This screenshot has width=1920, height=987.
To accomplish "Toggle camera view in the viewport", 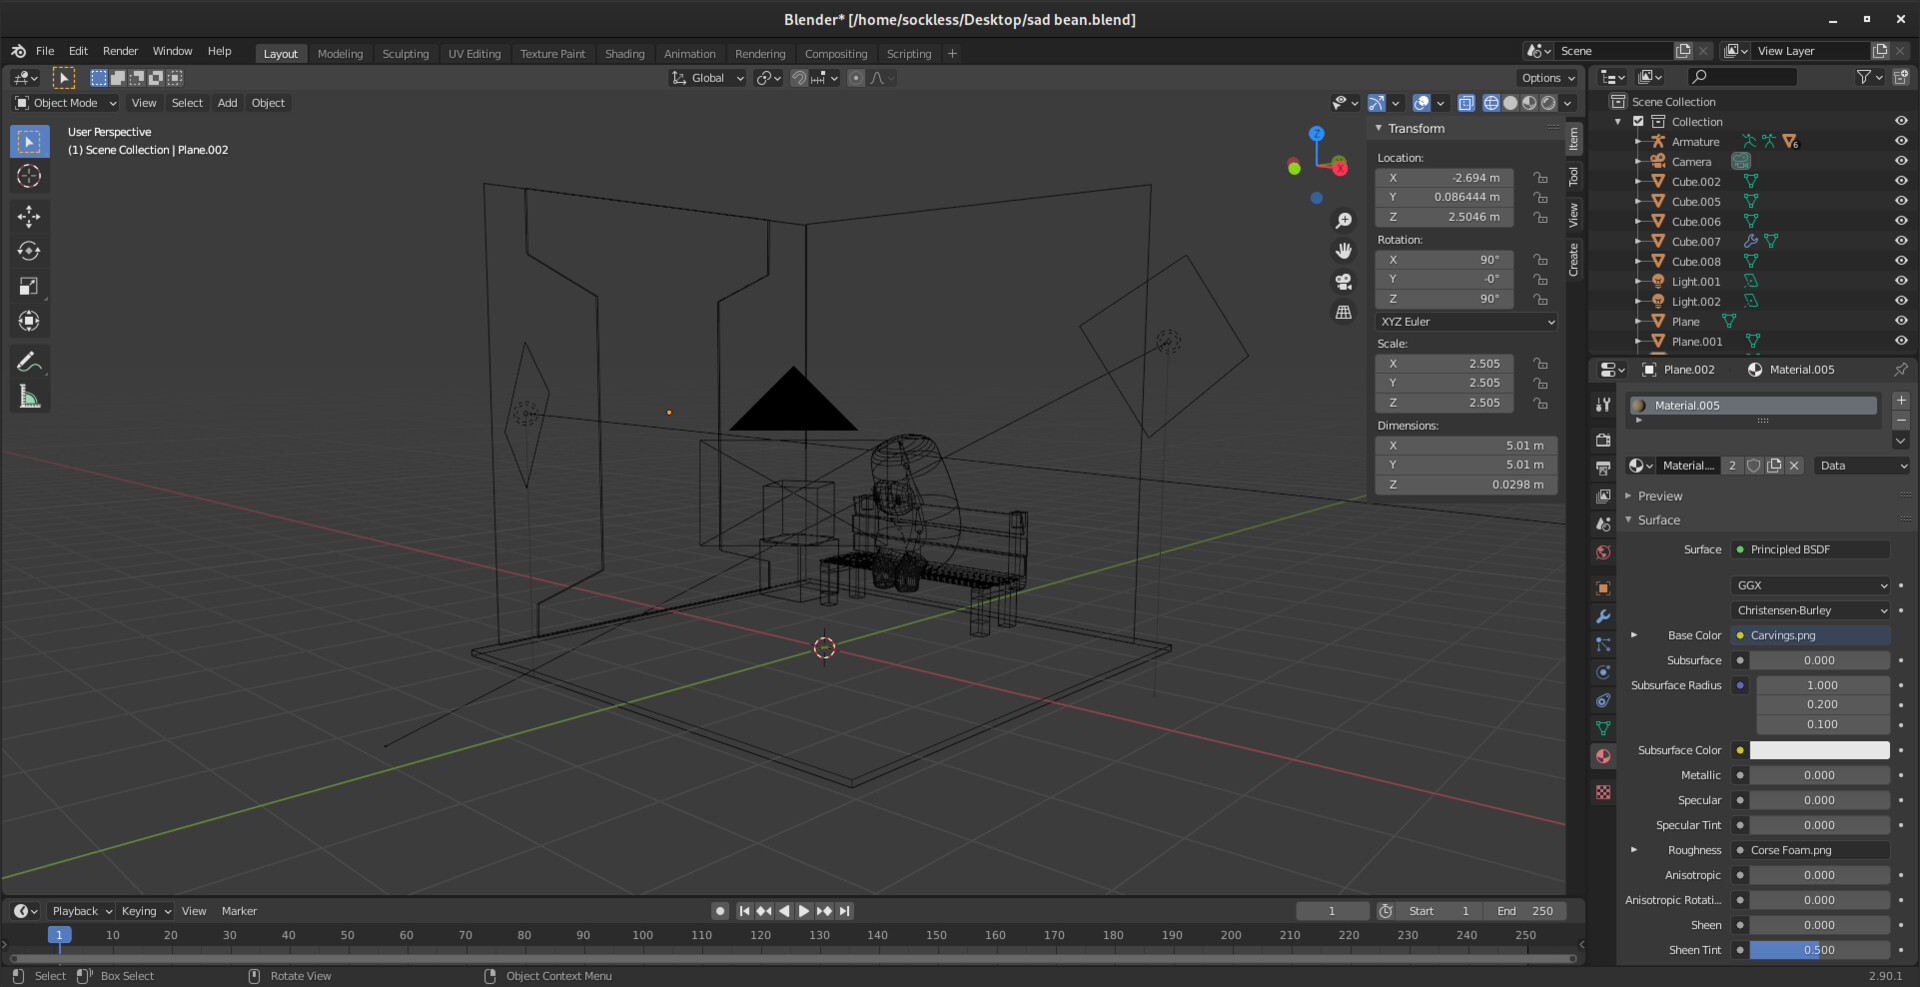I will pos(1344,282).
